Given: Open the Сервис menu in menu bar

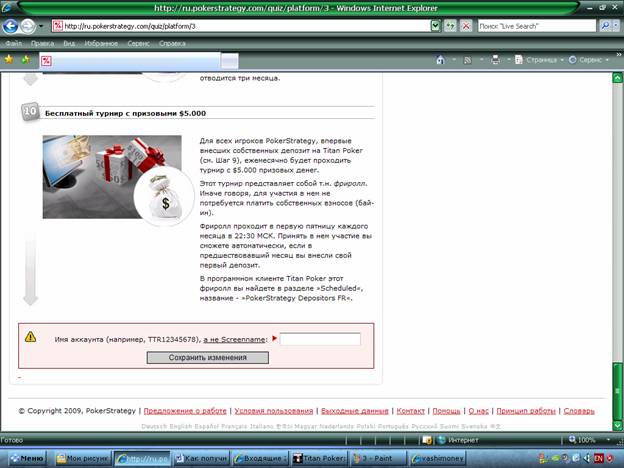Looking at the screenshot, I should (138, 43).
